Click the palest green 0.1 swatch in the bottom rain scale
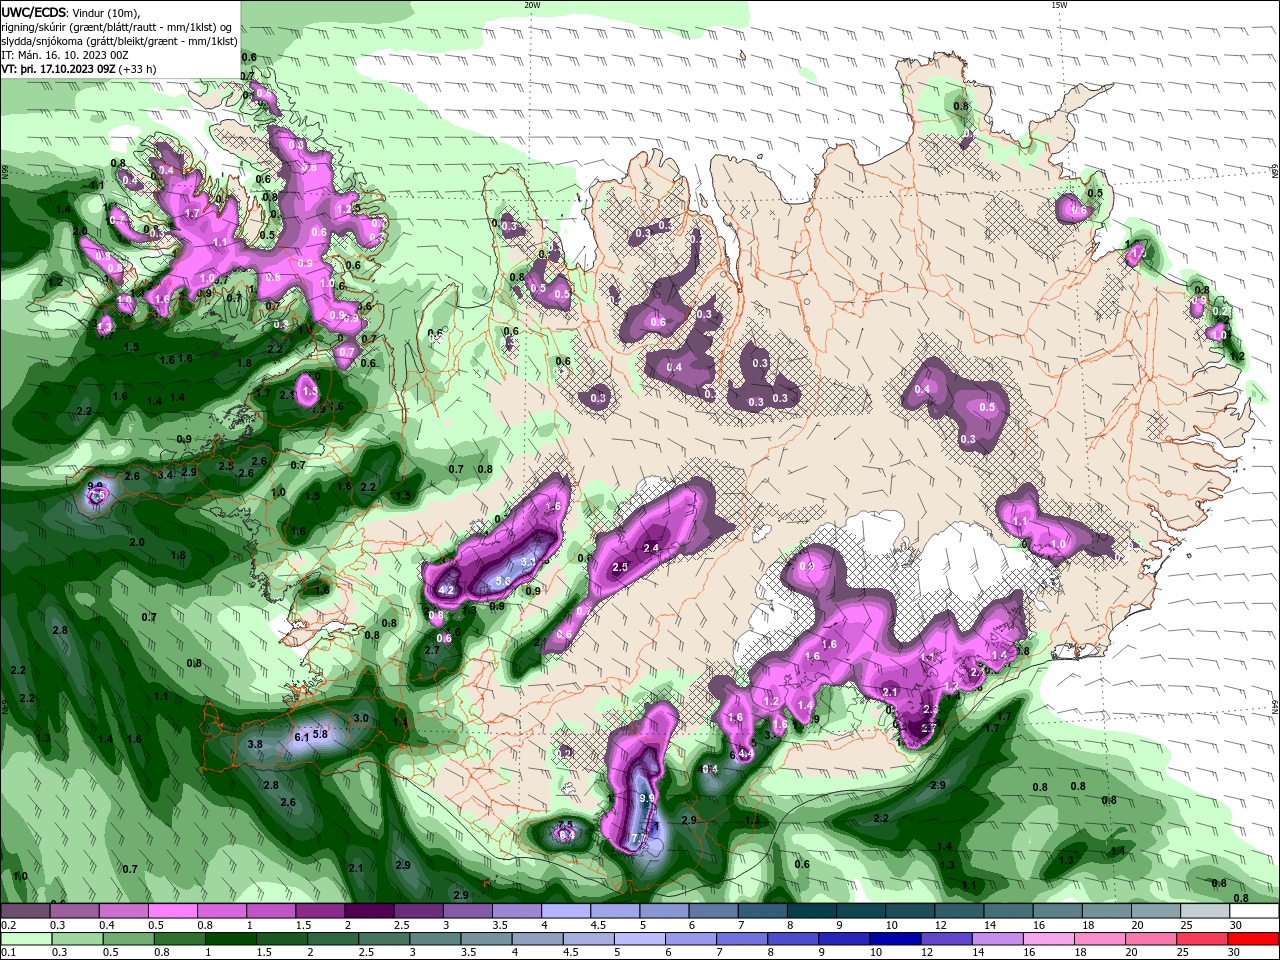This screenshot has width=1280, height=960. coord(25,939)
